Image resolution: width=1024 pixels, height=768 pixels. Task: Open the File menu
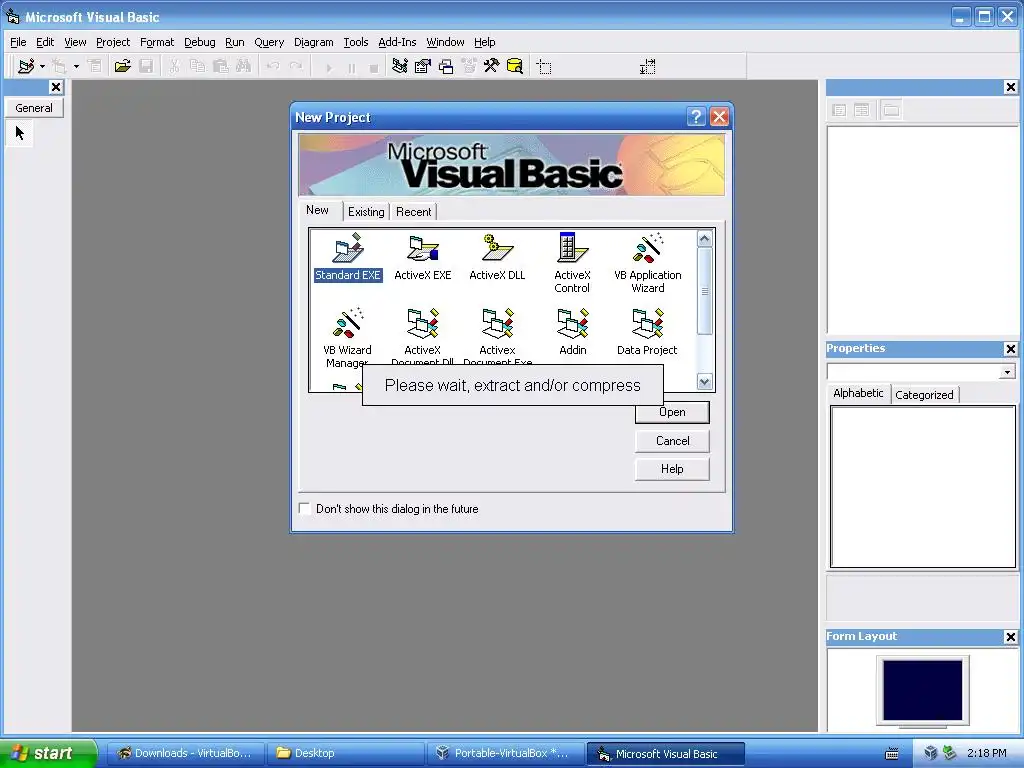coord(18,42)
